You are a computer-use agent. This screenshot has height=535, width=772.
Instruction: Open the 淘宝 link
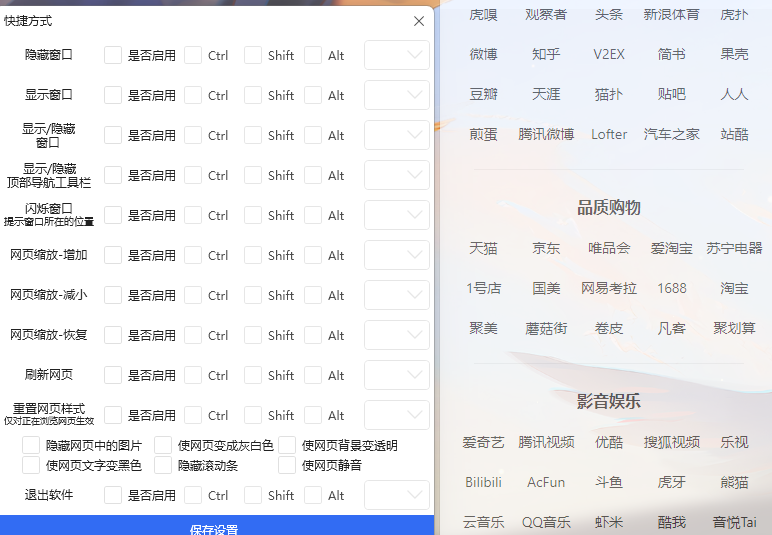click(x=734, y=288)
